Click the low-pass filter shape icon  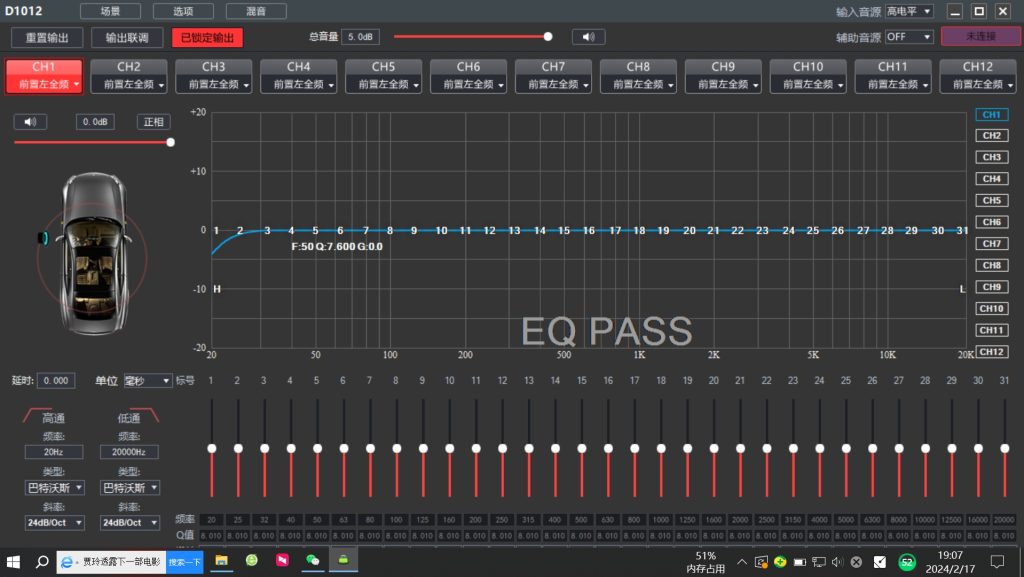click(x=146, y=415)
